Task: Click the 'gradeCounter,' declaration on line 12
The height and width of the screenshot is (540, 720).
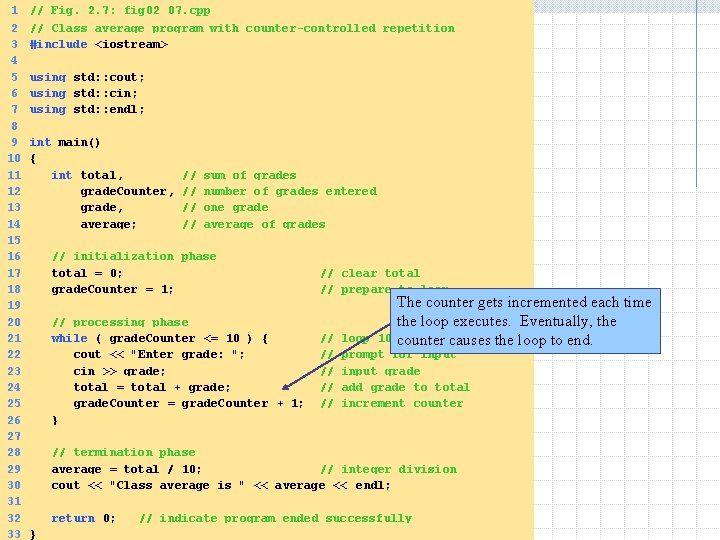Action: pos(127,191)
